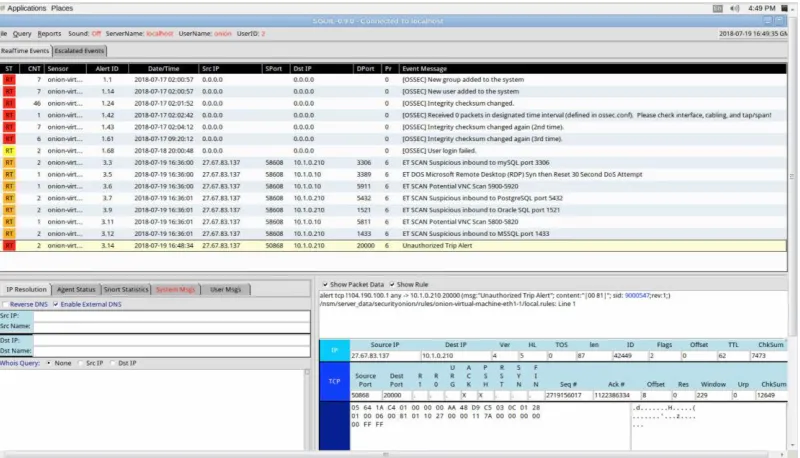Click the 4:49 PM clock
The height and width of the screenshot is (458, 800).
[x=762, y=8]
